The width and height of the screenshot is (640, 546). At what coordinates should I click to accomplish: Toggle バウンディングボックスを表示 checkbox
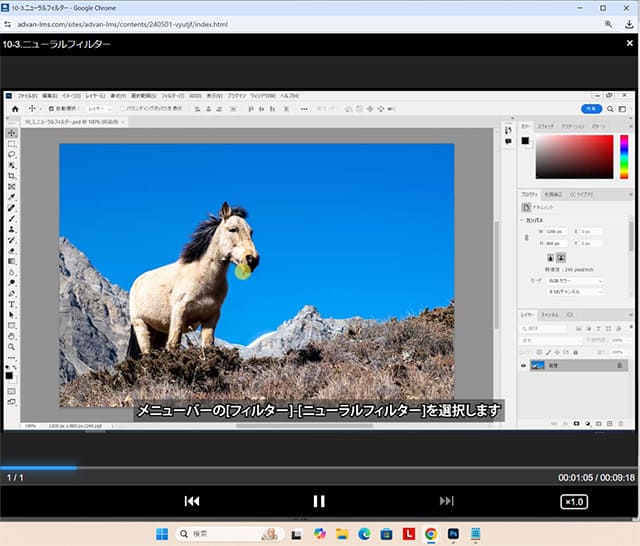click(122, 108)
